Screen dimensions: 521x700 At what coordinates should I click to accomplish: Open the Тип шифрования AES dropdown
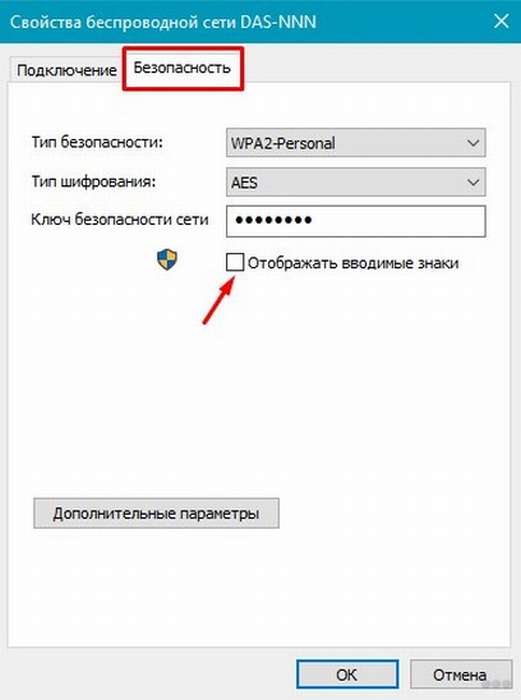pos(356,182)
